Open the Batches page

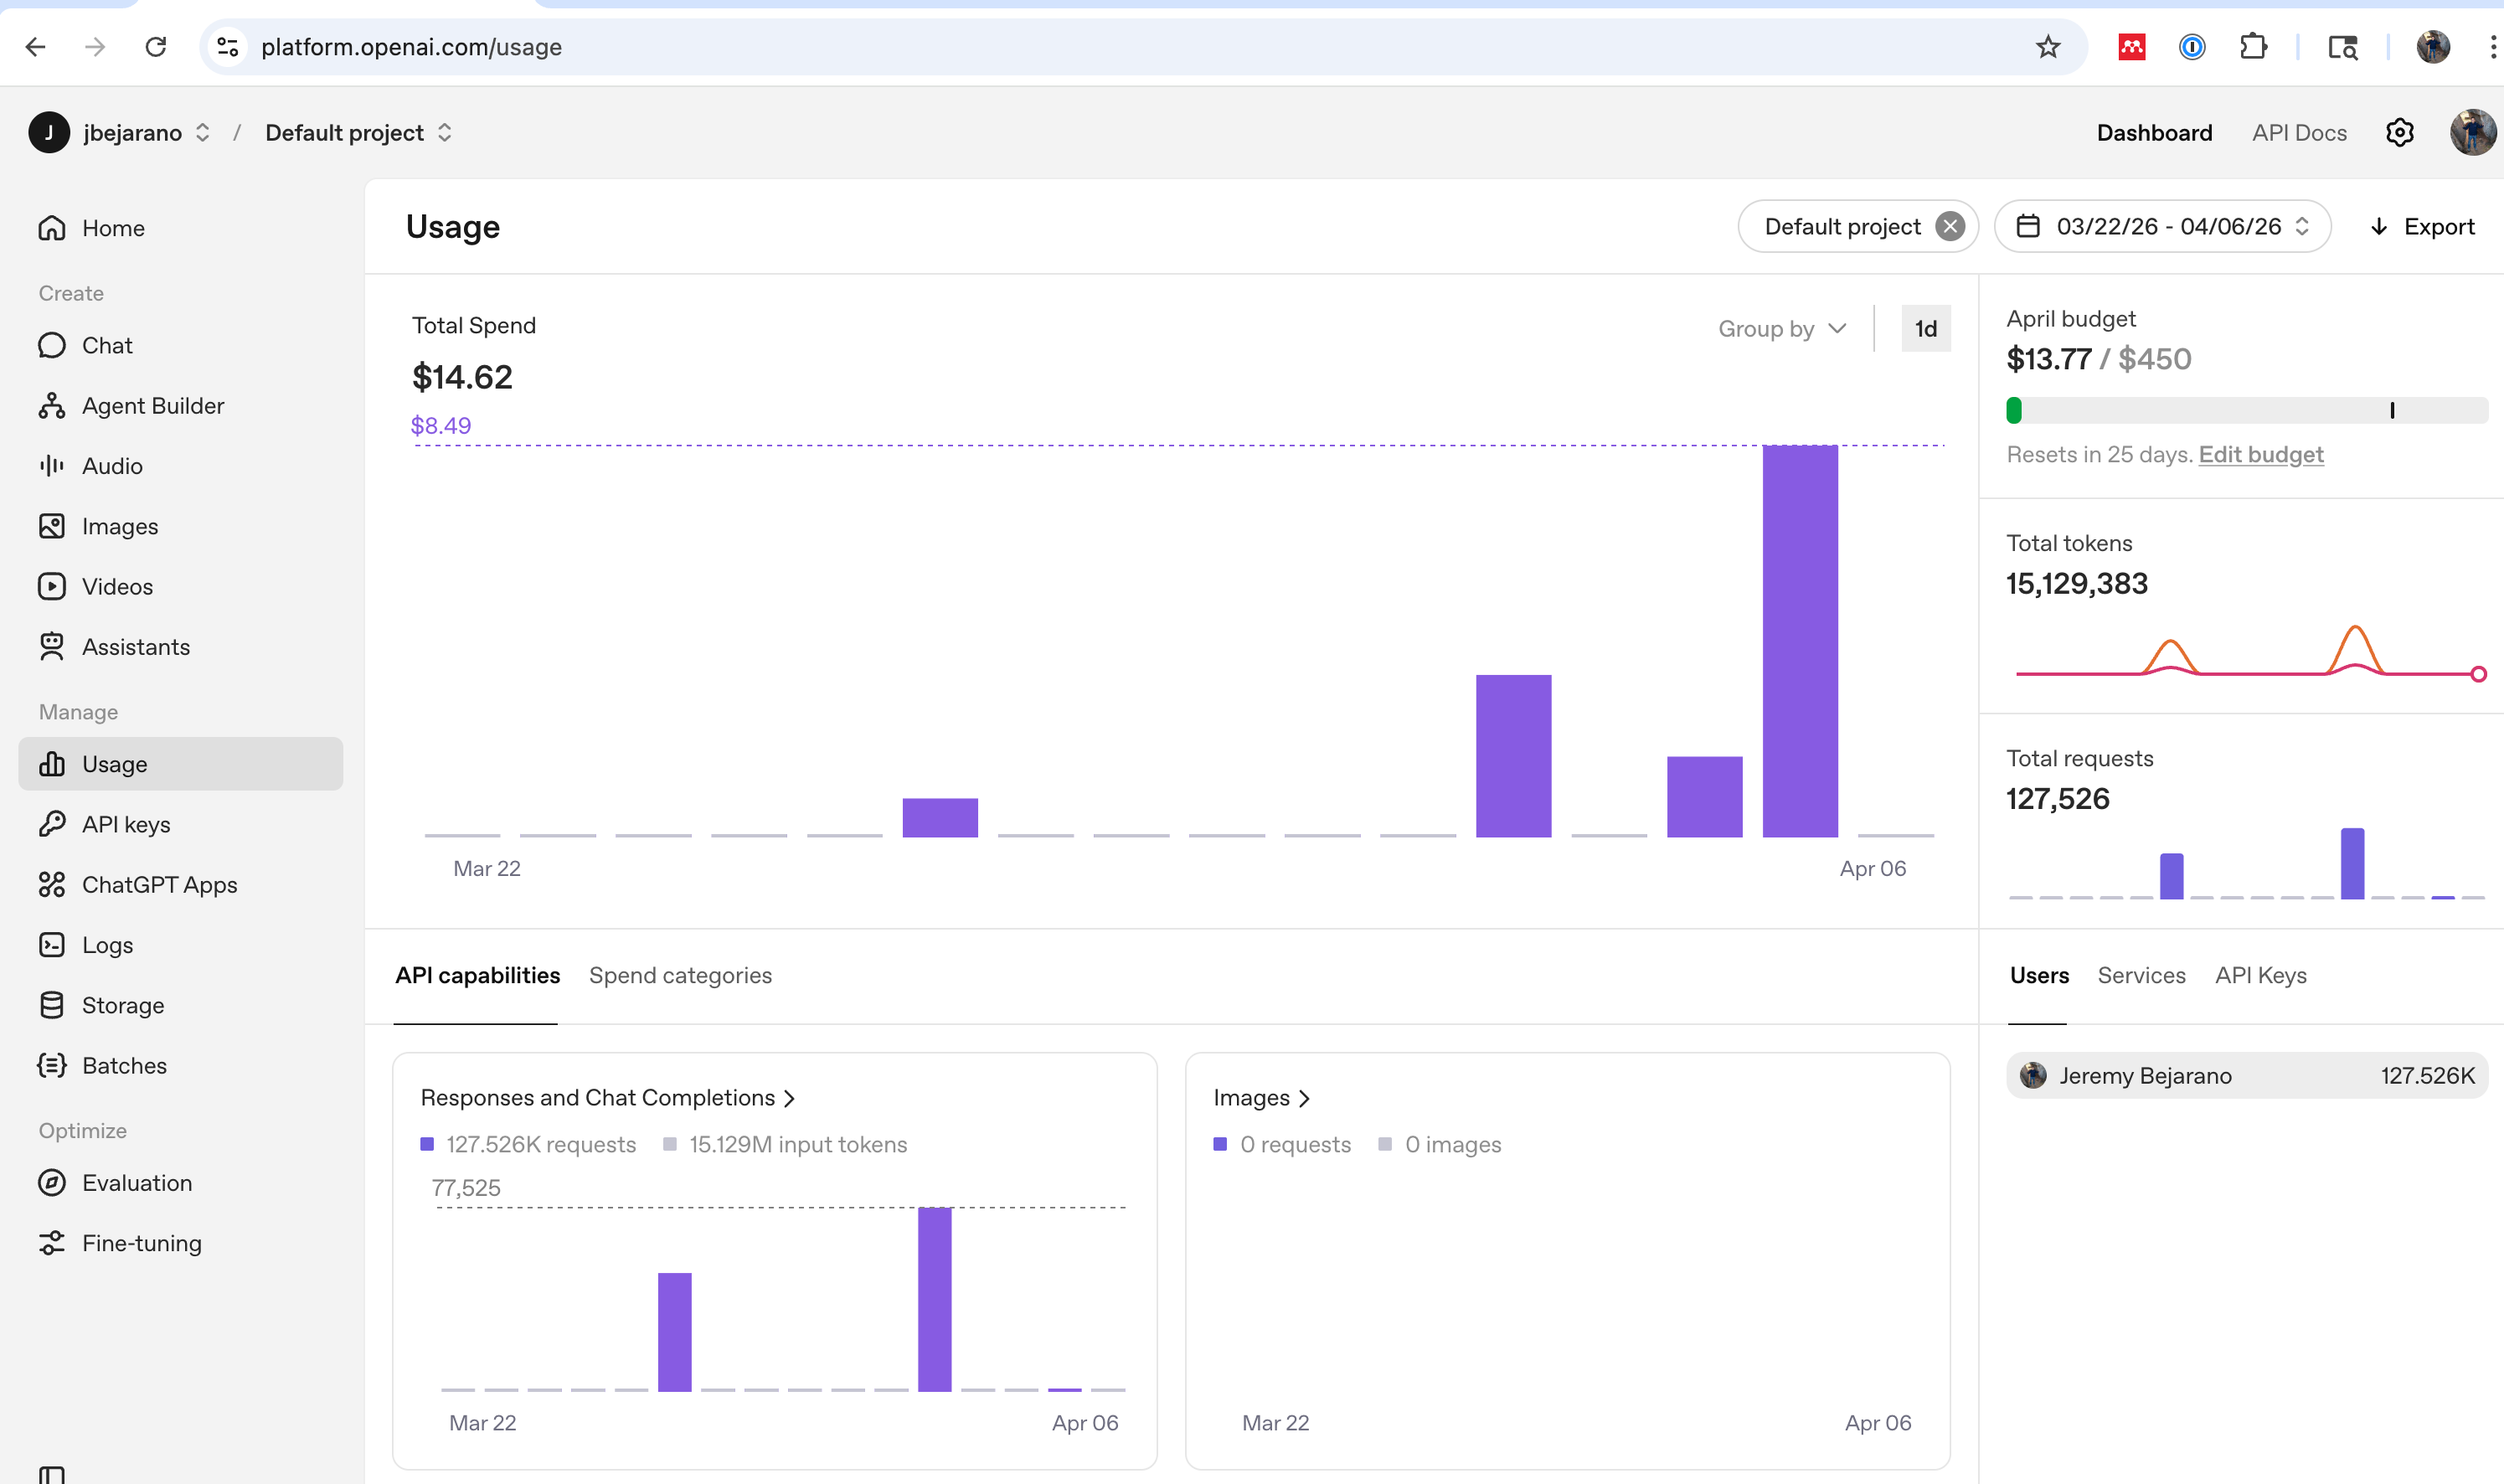[x=180, y=1066]
